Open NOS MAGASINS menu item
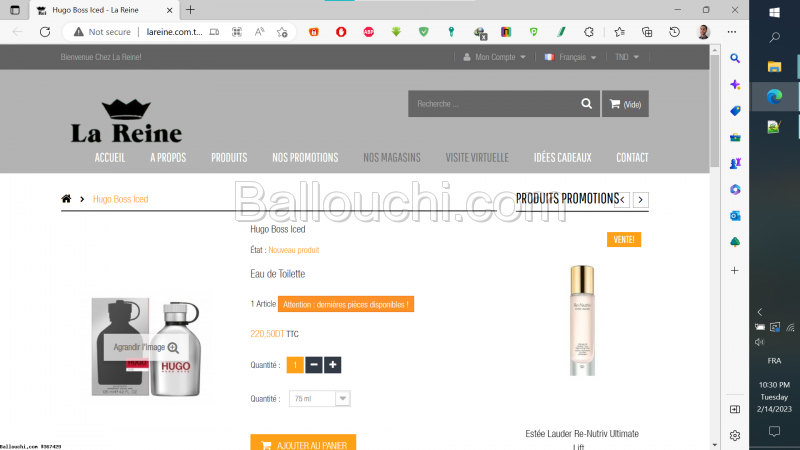Image resolution: width=800 pixels, height=450 pixels. 392,158
